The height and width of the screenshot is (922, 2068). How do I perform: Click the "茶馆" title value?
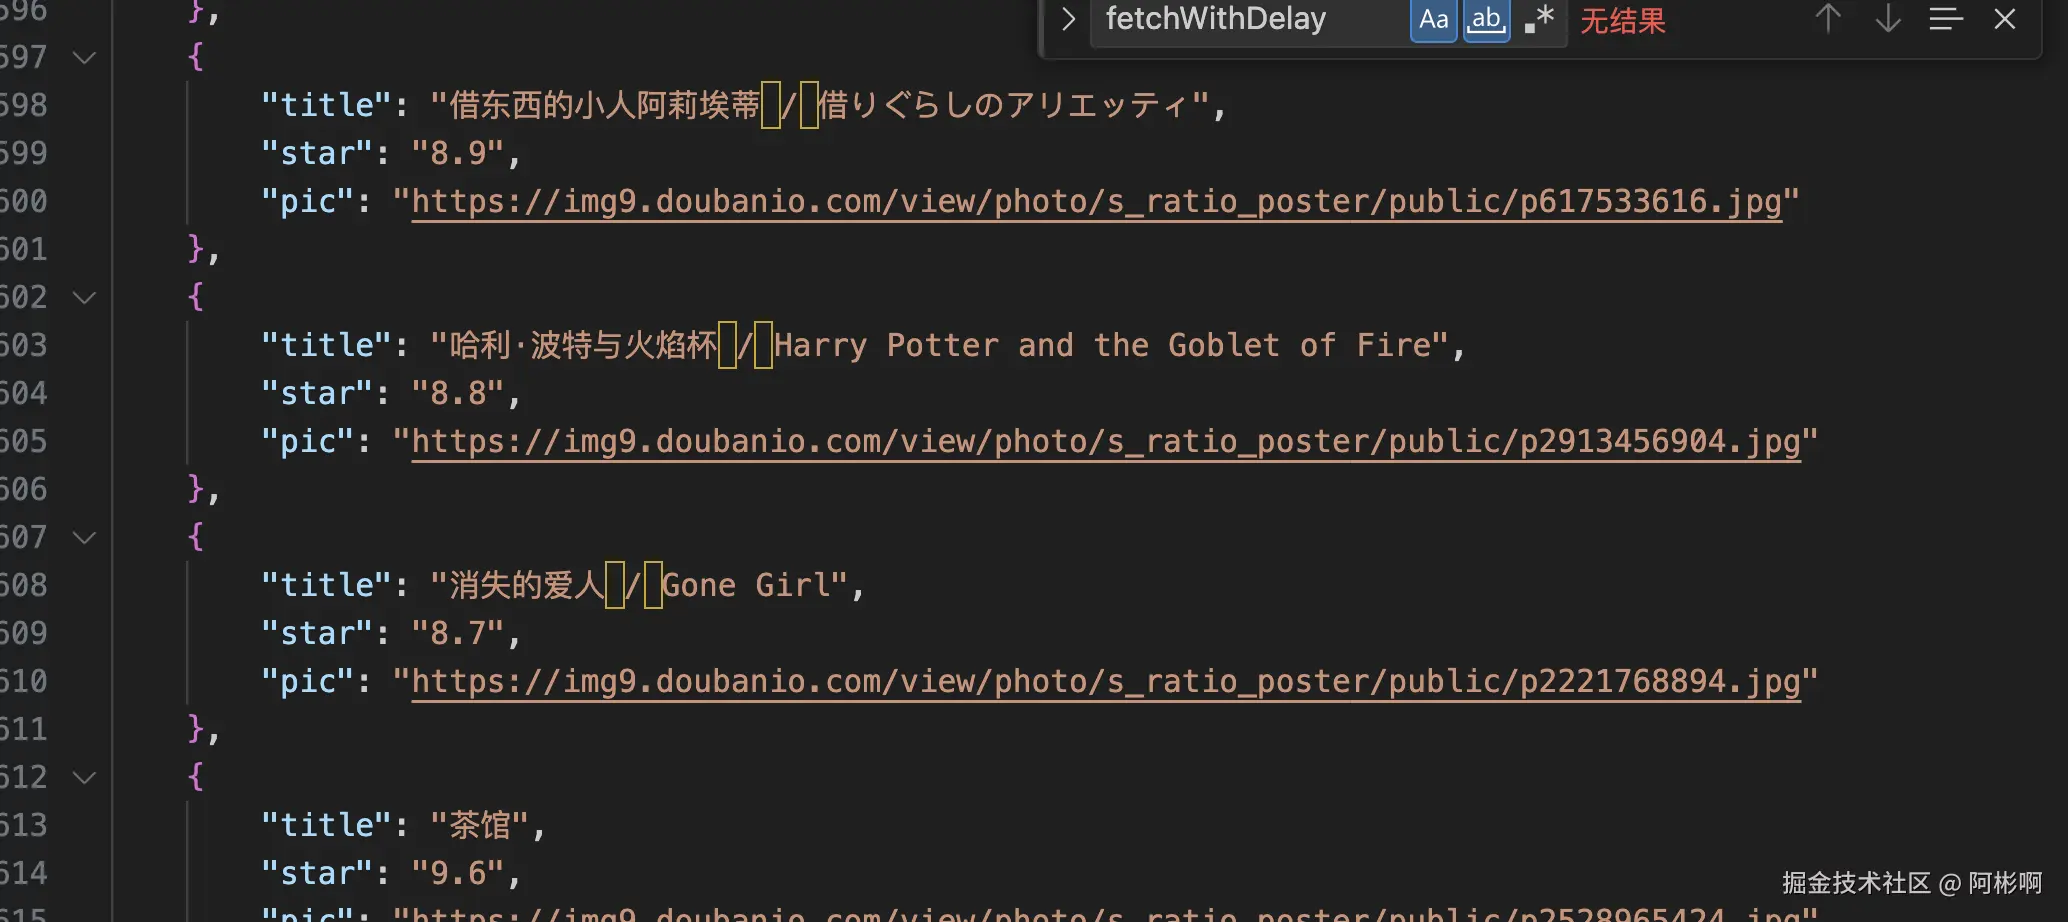coord(480,825)
